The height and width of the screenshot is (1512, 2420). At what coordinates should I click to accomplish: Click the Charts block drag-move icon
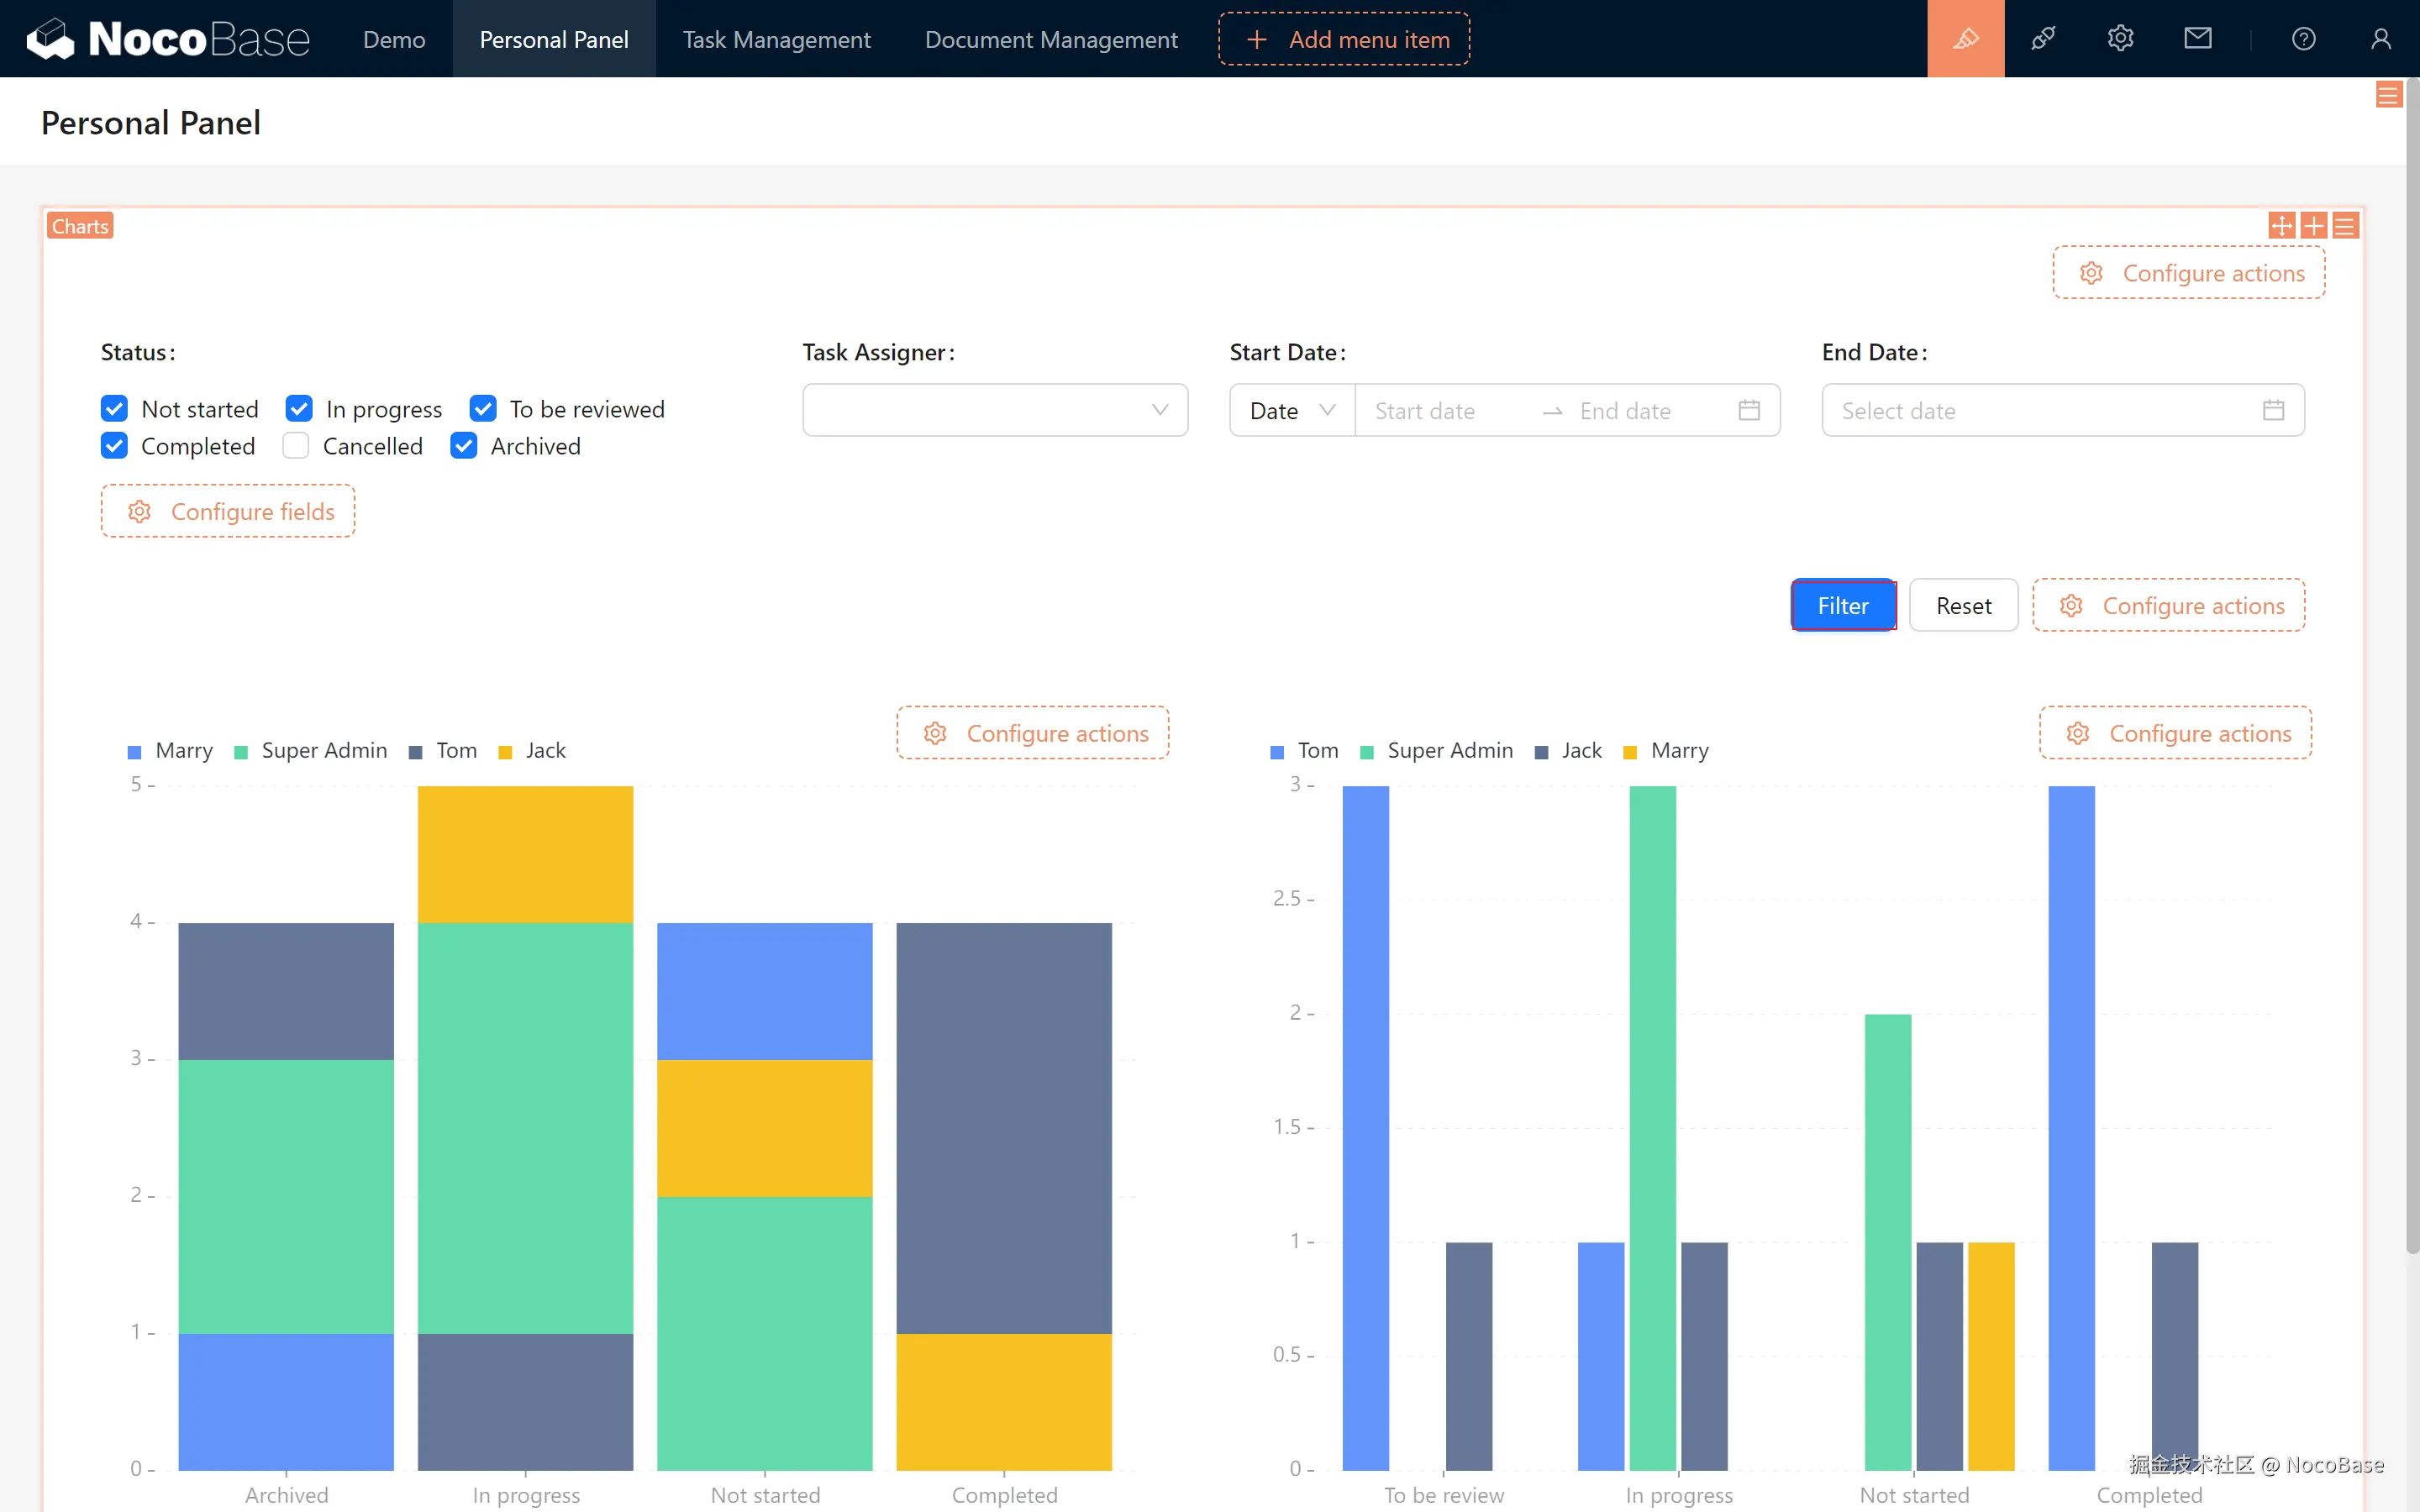tap(2282, 226)
